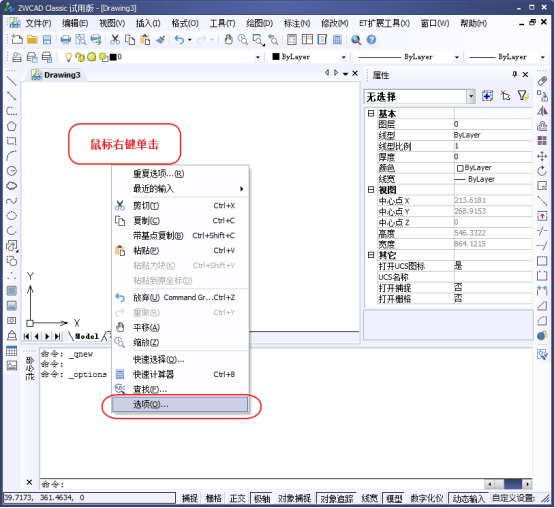Open the Help question mark icon
Screen dimensions: 554x508
point(371,40)
